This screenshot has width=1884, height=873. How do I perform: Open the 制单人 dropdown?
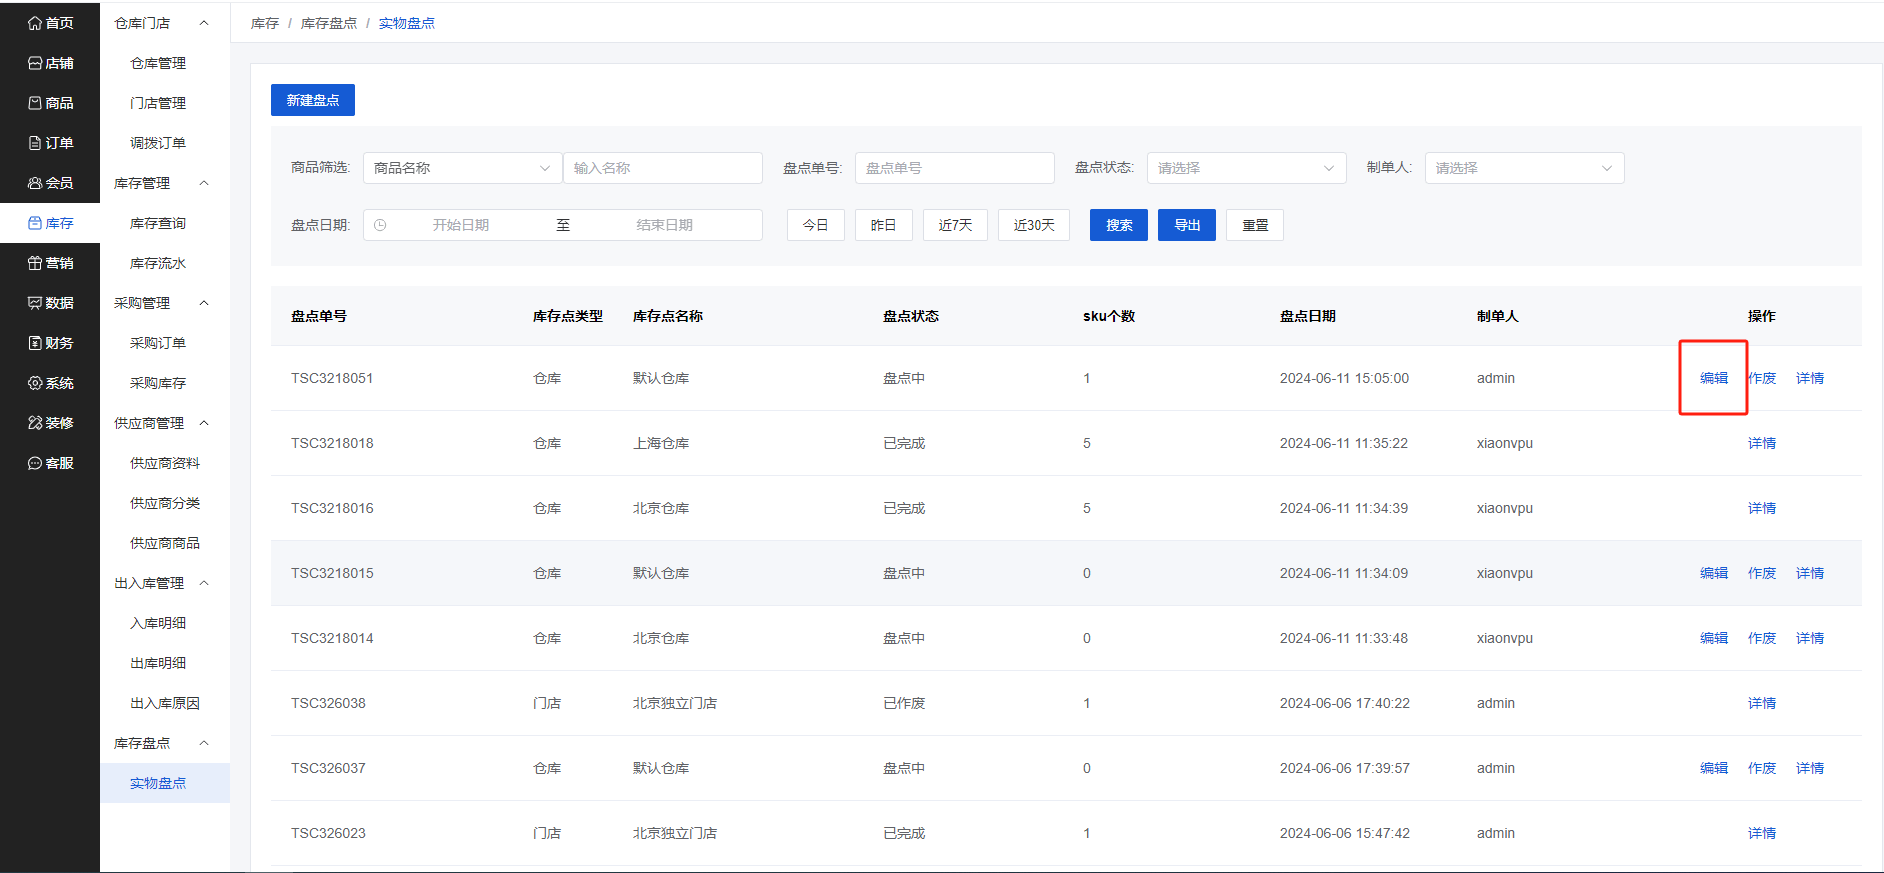point(1524,168)
